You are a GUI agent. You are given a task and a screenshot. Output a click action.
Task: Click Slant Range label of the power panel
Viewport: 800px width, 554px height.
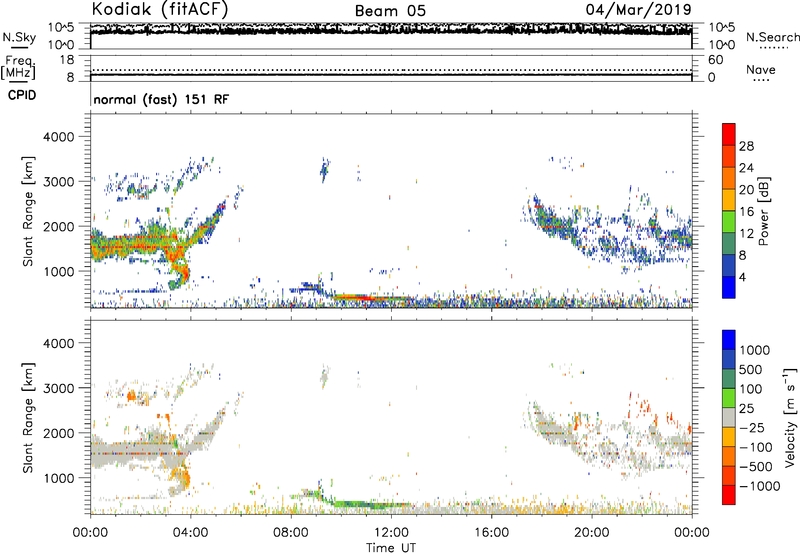pos(28,211)
